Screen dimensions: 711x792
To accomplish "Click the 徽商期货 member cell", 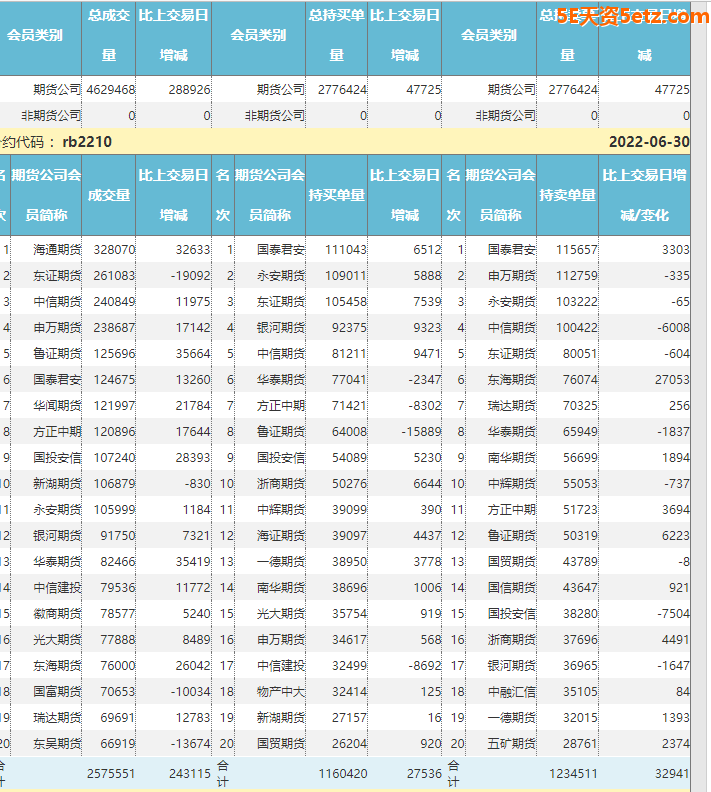I will 57,614.
